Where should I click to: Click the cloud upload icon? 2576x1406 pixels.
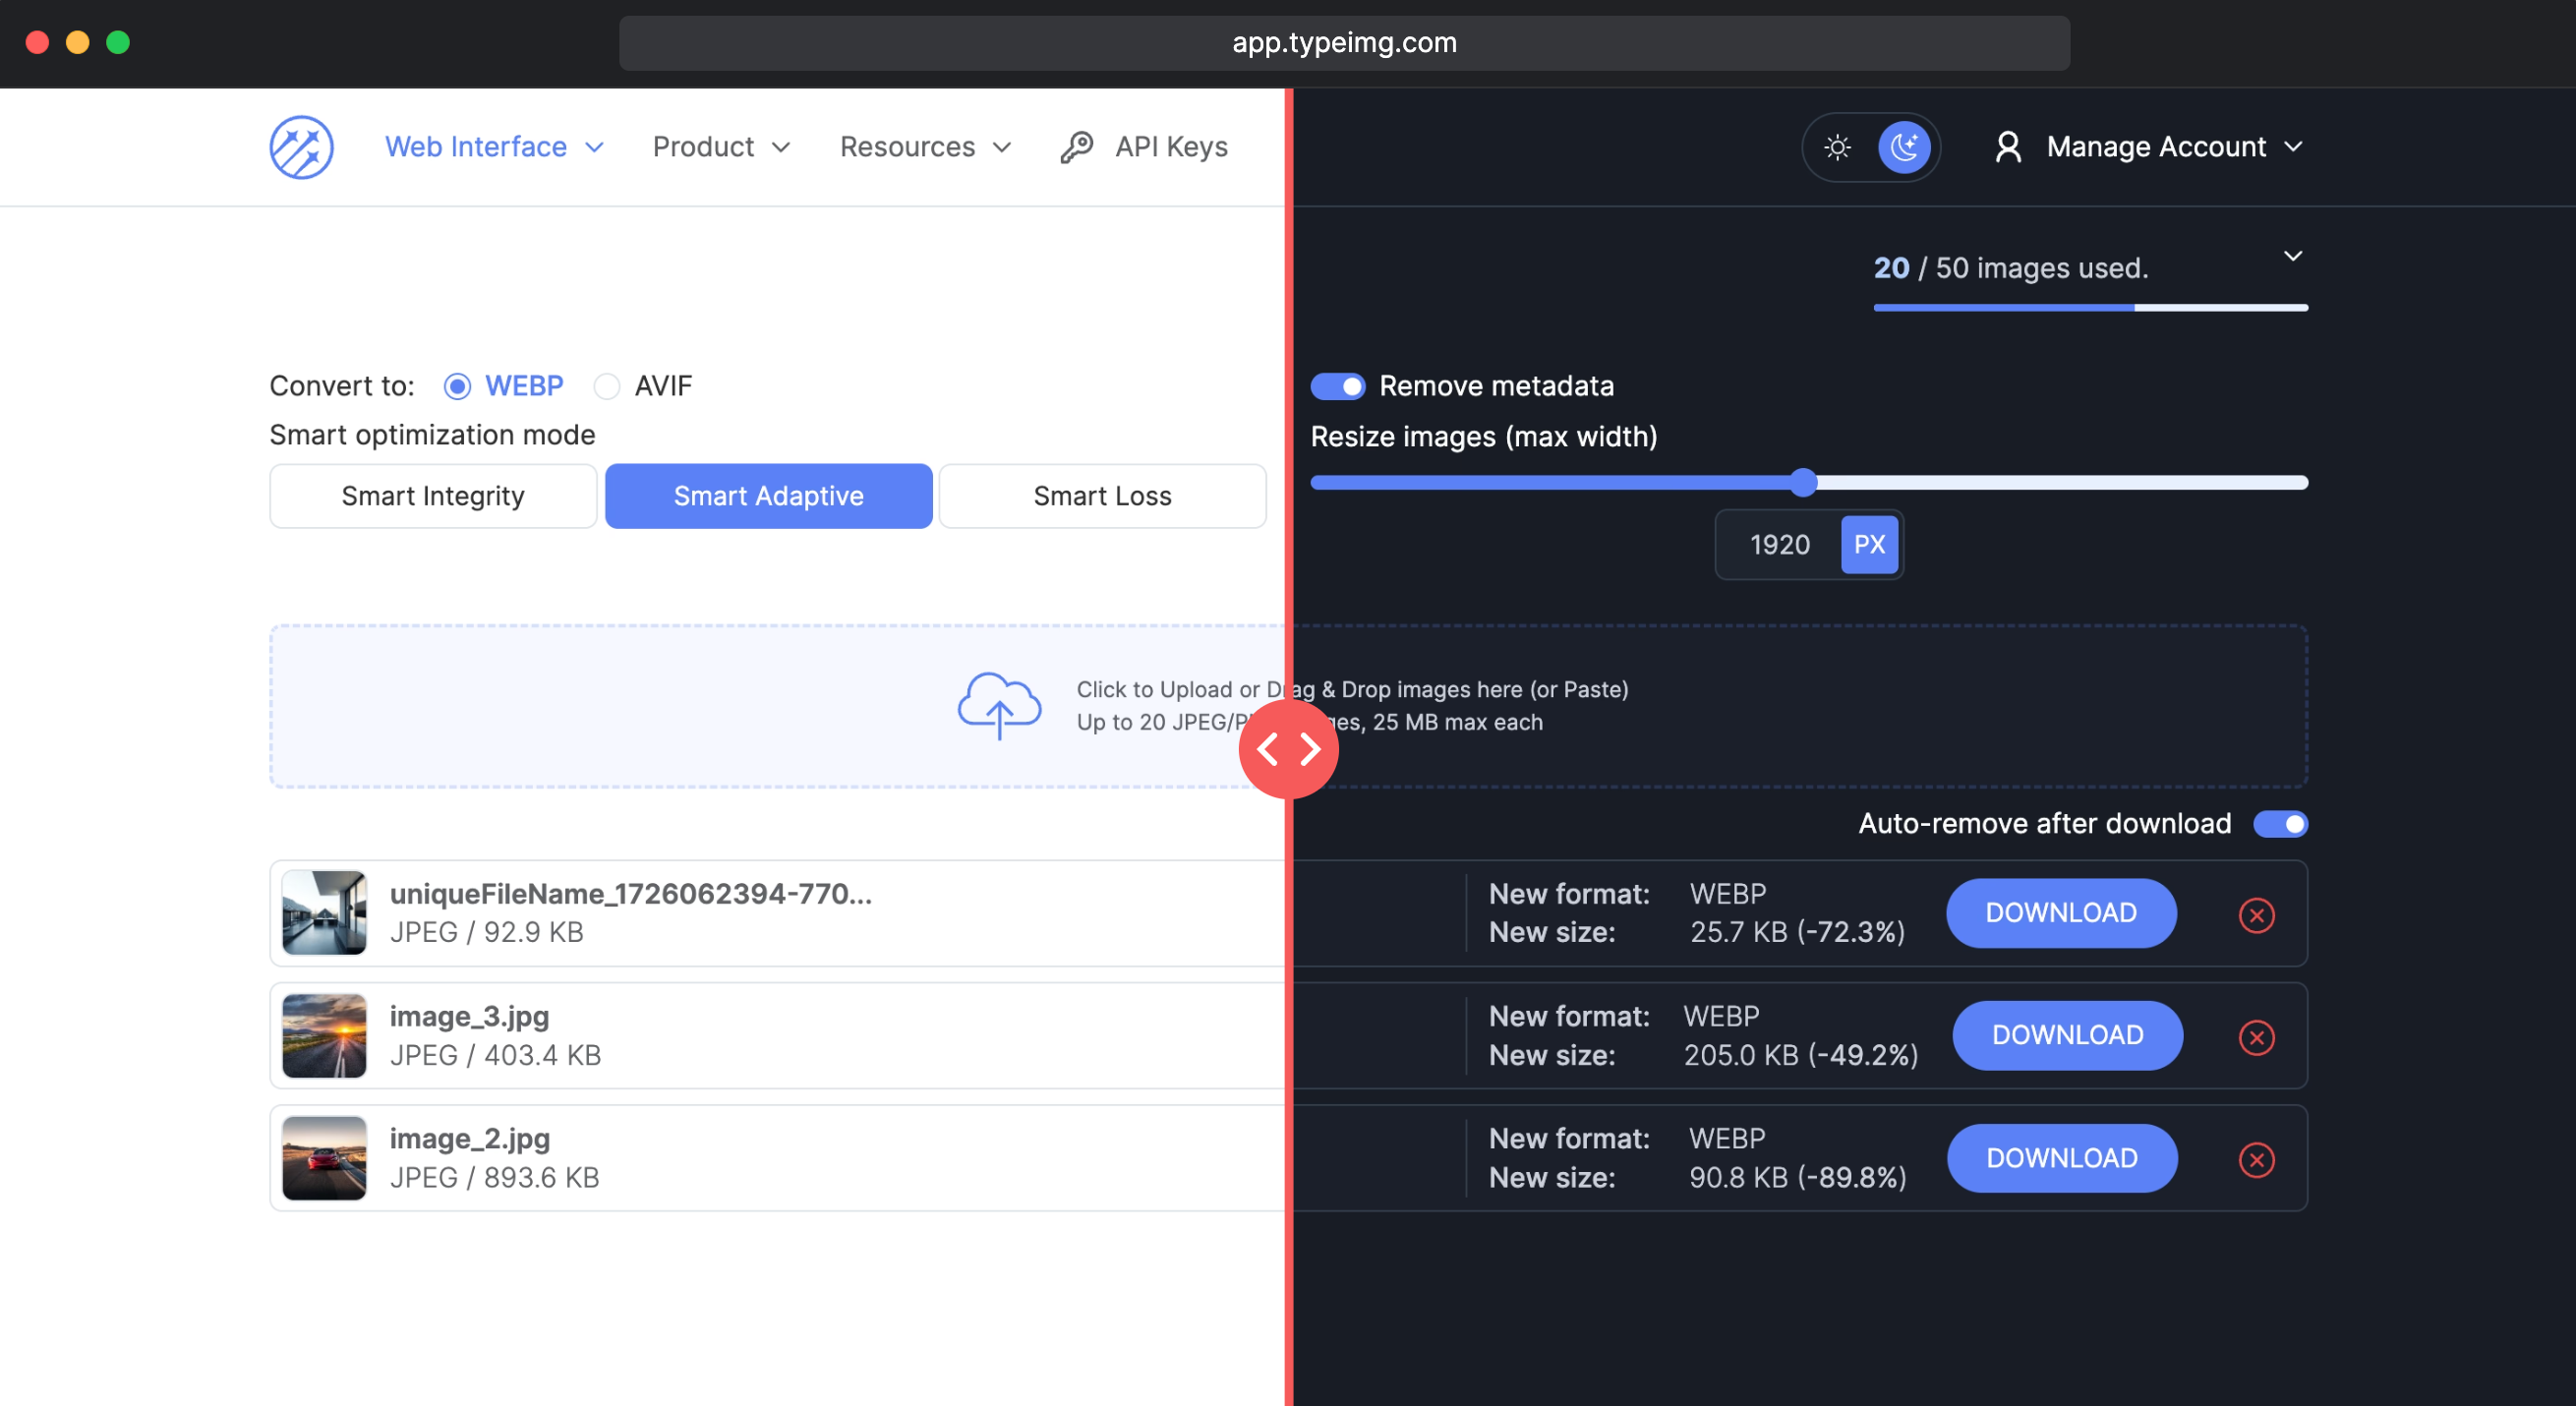(x=999, y=705)
